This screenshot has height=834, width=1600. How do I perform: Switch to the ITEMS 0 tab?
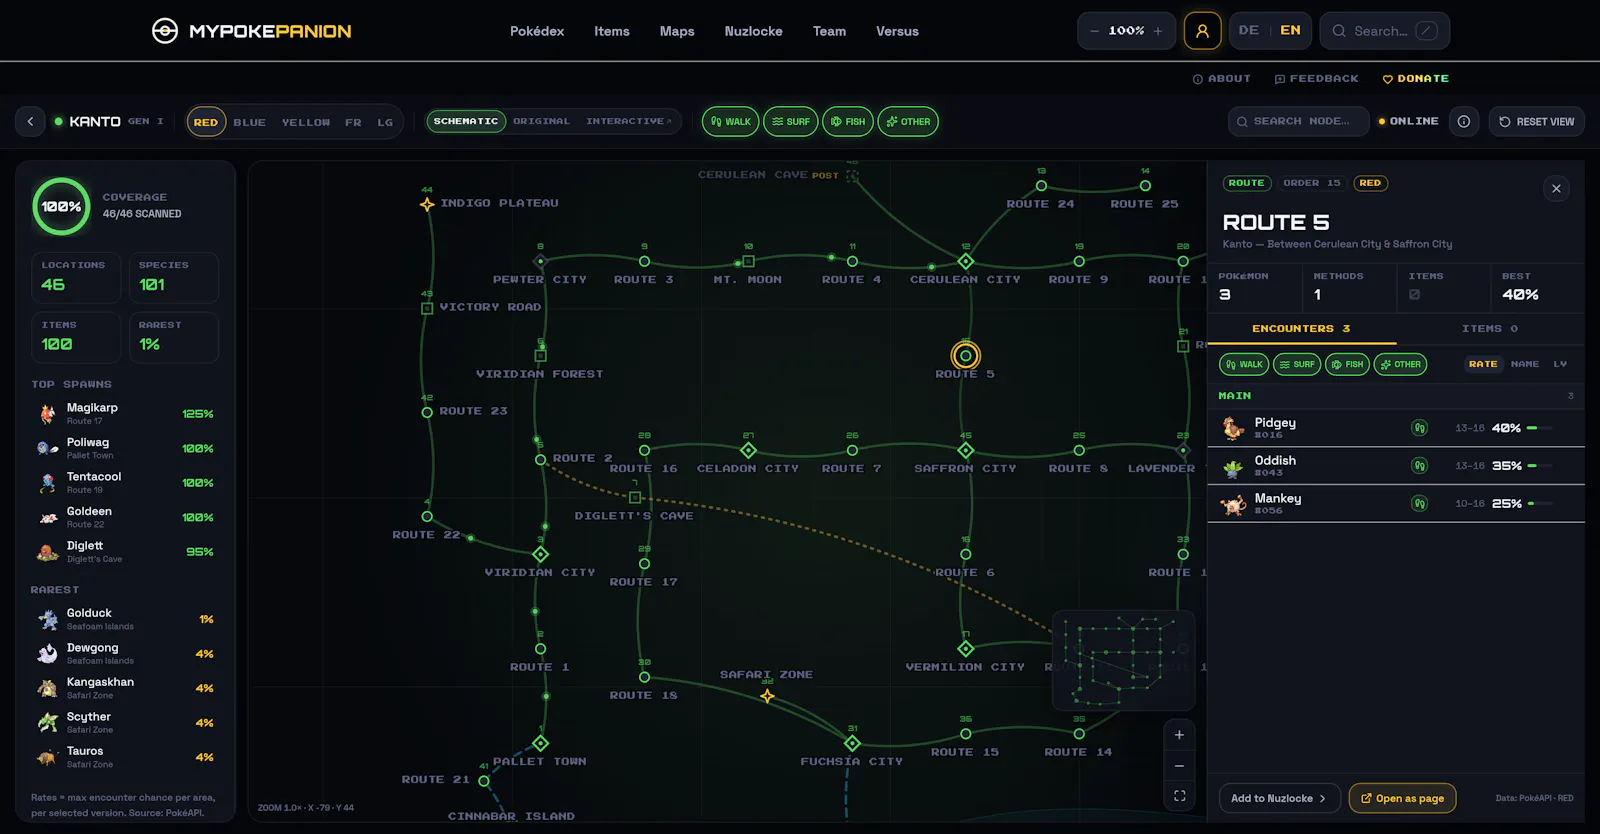(1490, 328)
